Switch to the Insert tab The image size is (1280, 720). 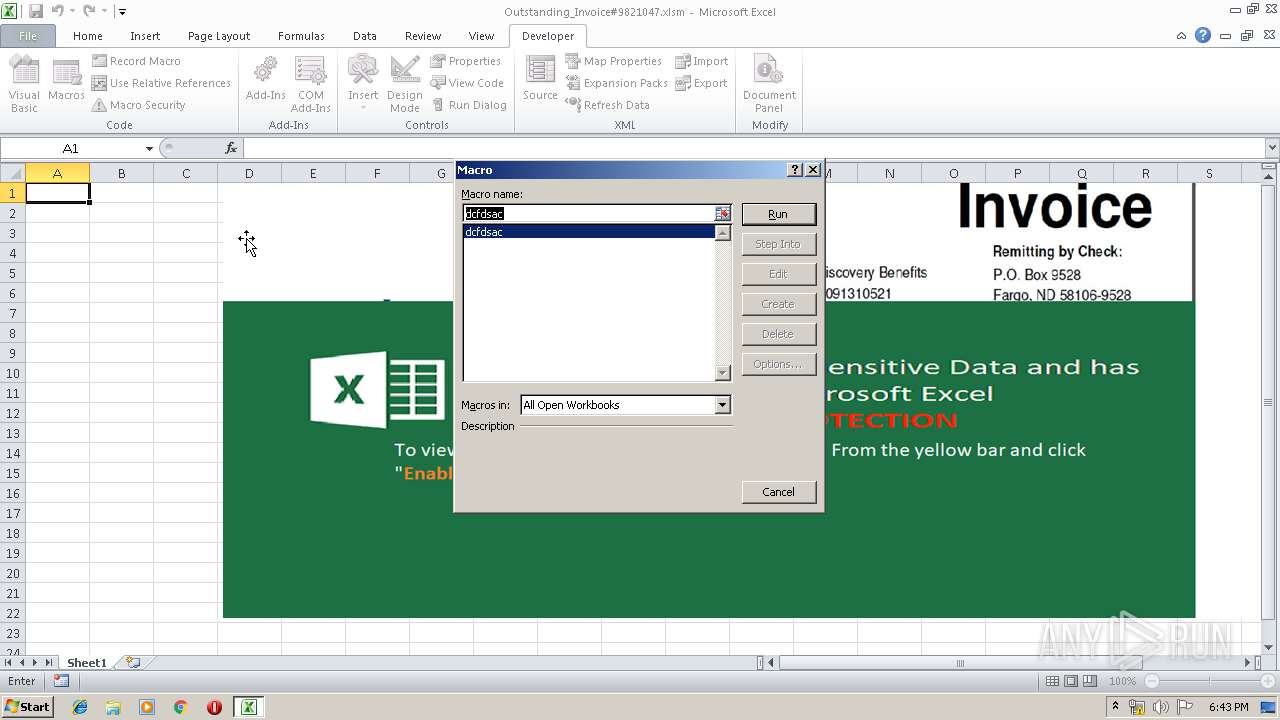[145, 36]
